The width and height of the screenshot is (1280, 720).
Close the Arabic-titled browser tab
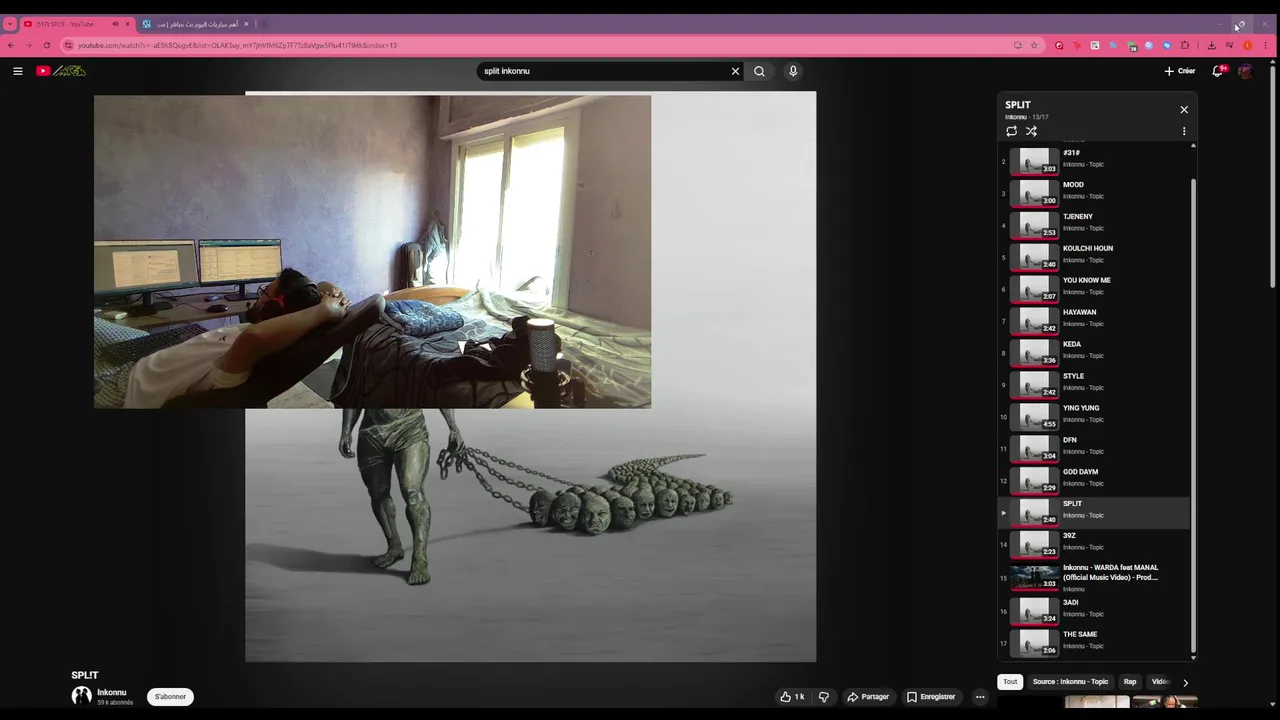point(246,24)
